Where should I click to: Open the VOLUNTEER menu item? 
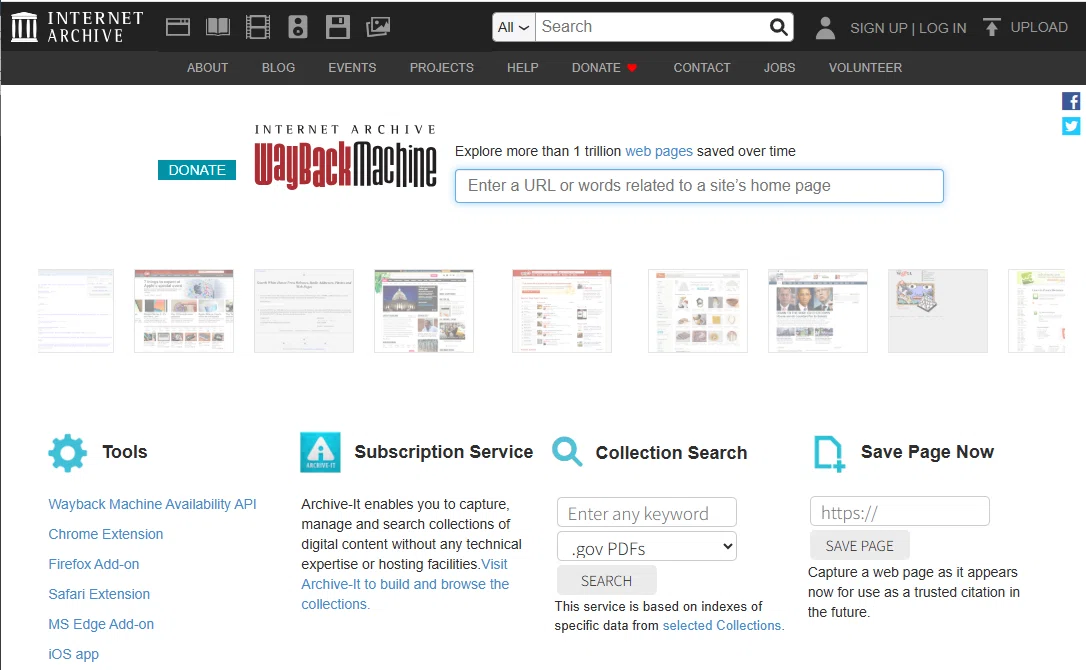coord(865,68)
